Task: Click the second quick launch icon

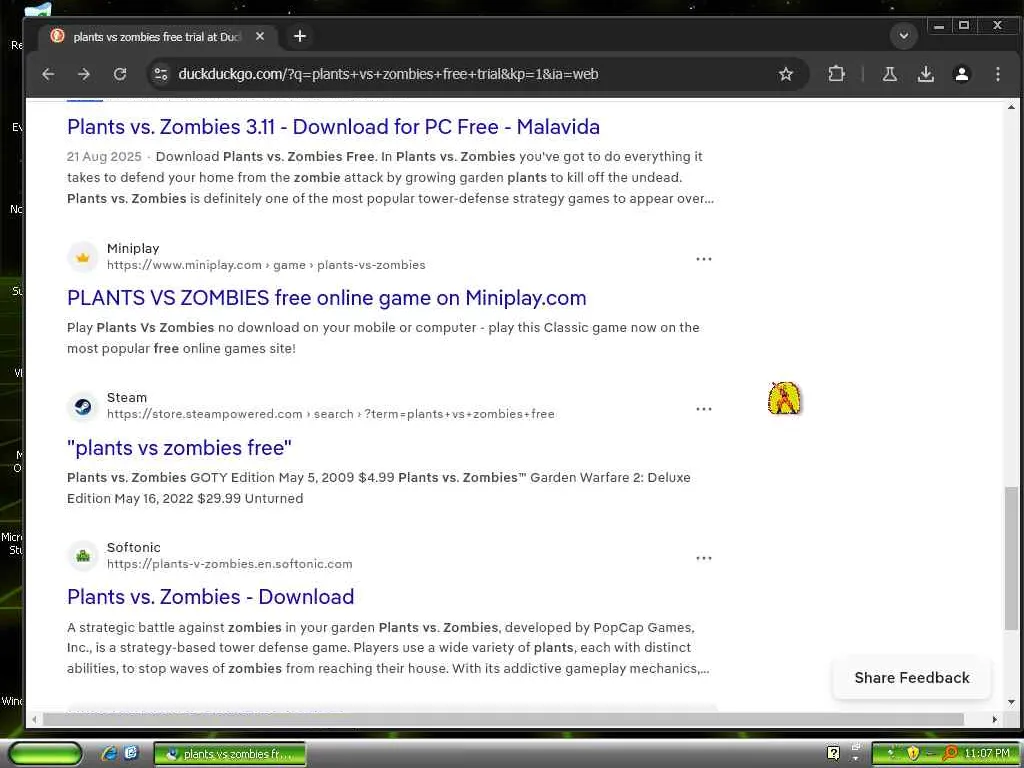Action: (131, 753)
